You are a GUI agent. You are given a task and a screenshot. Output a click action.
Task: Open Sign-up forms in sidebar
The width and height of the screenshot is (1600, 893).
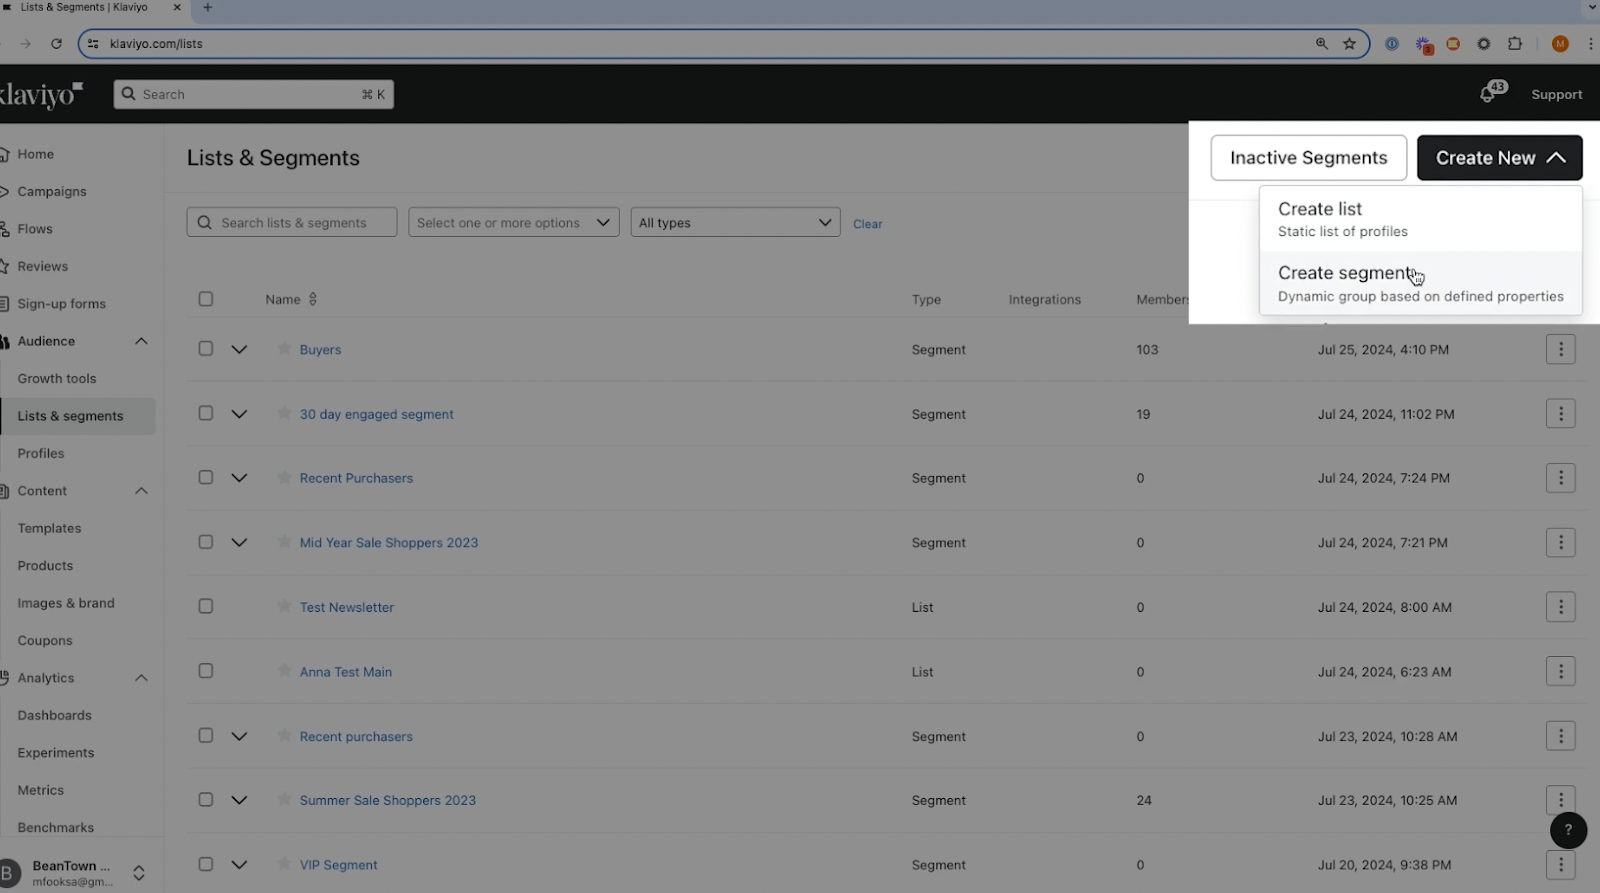tap(61, 304)
